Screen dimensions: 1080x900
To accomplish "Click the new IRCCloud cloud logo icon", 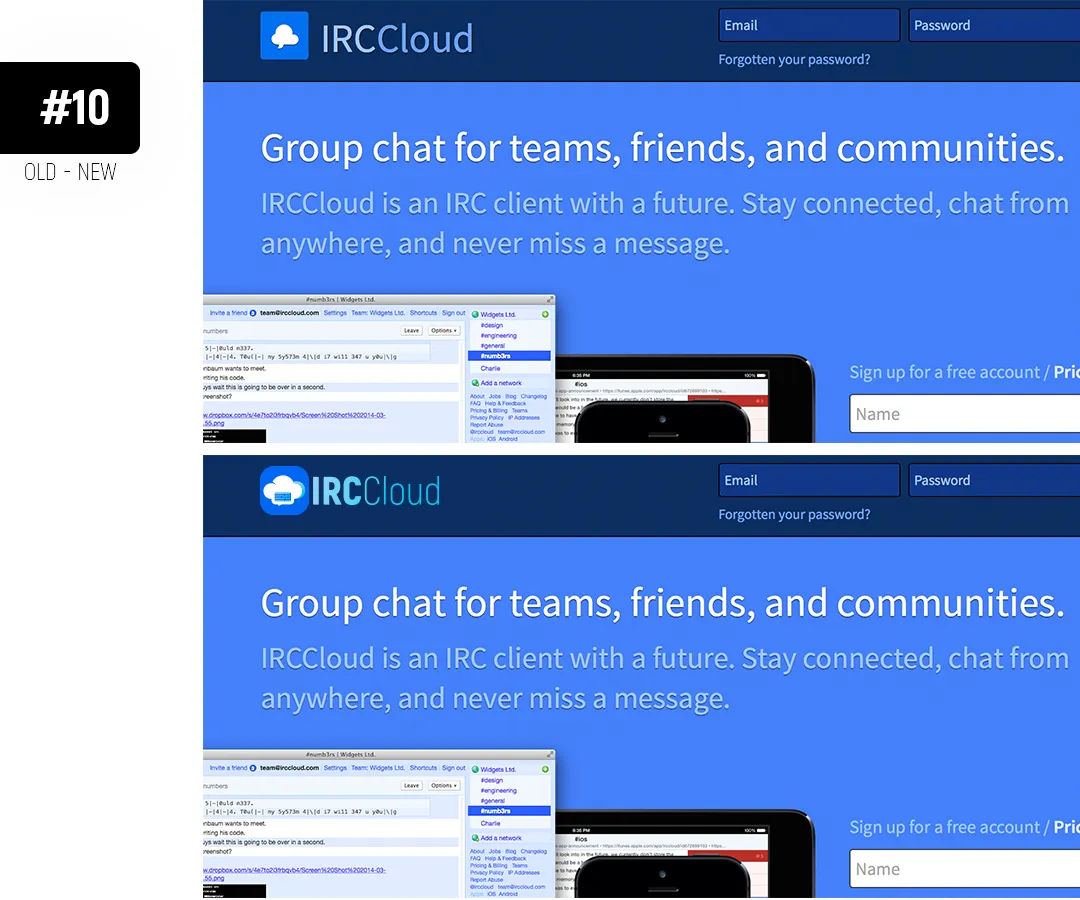I will coord(284,490).
